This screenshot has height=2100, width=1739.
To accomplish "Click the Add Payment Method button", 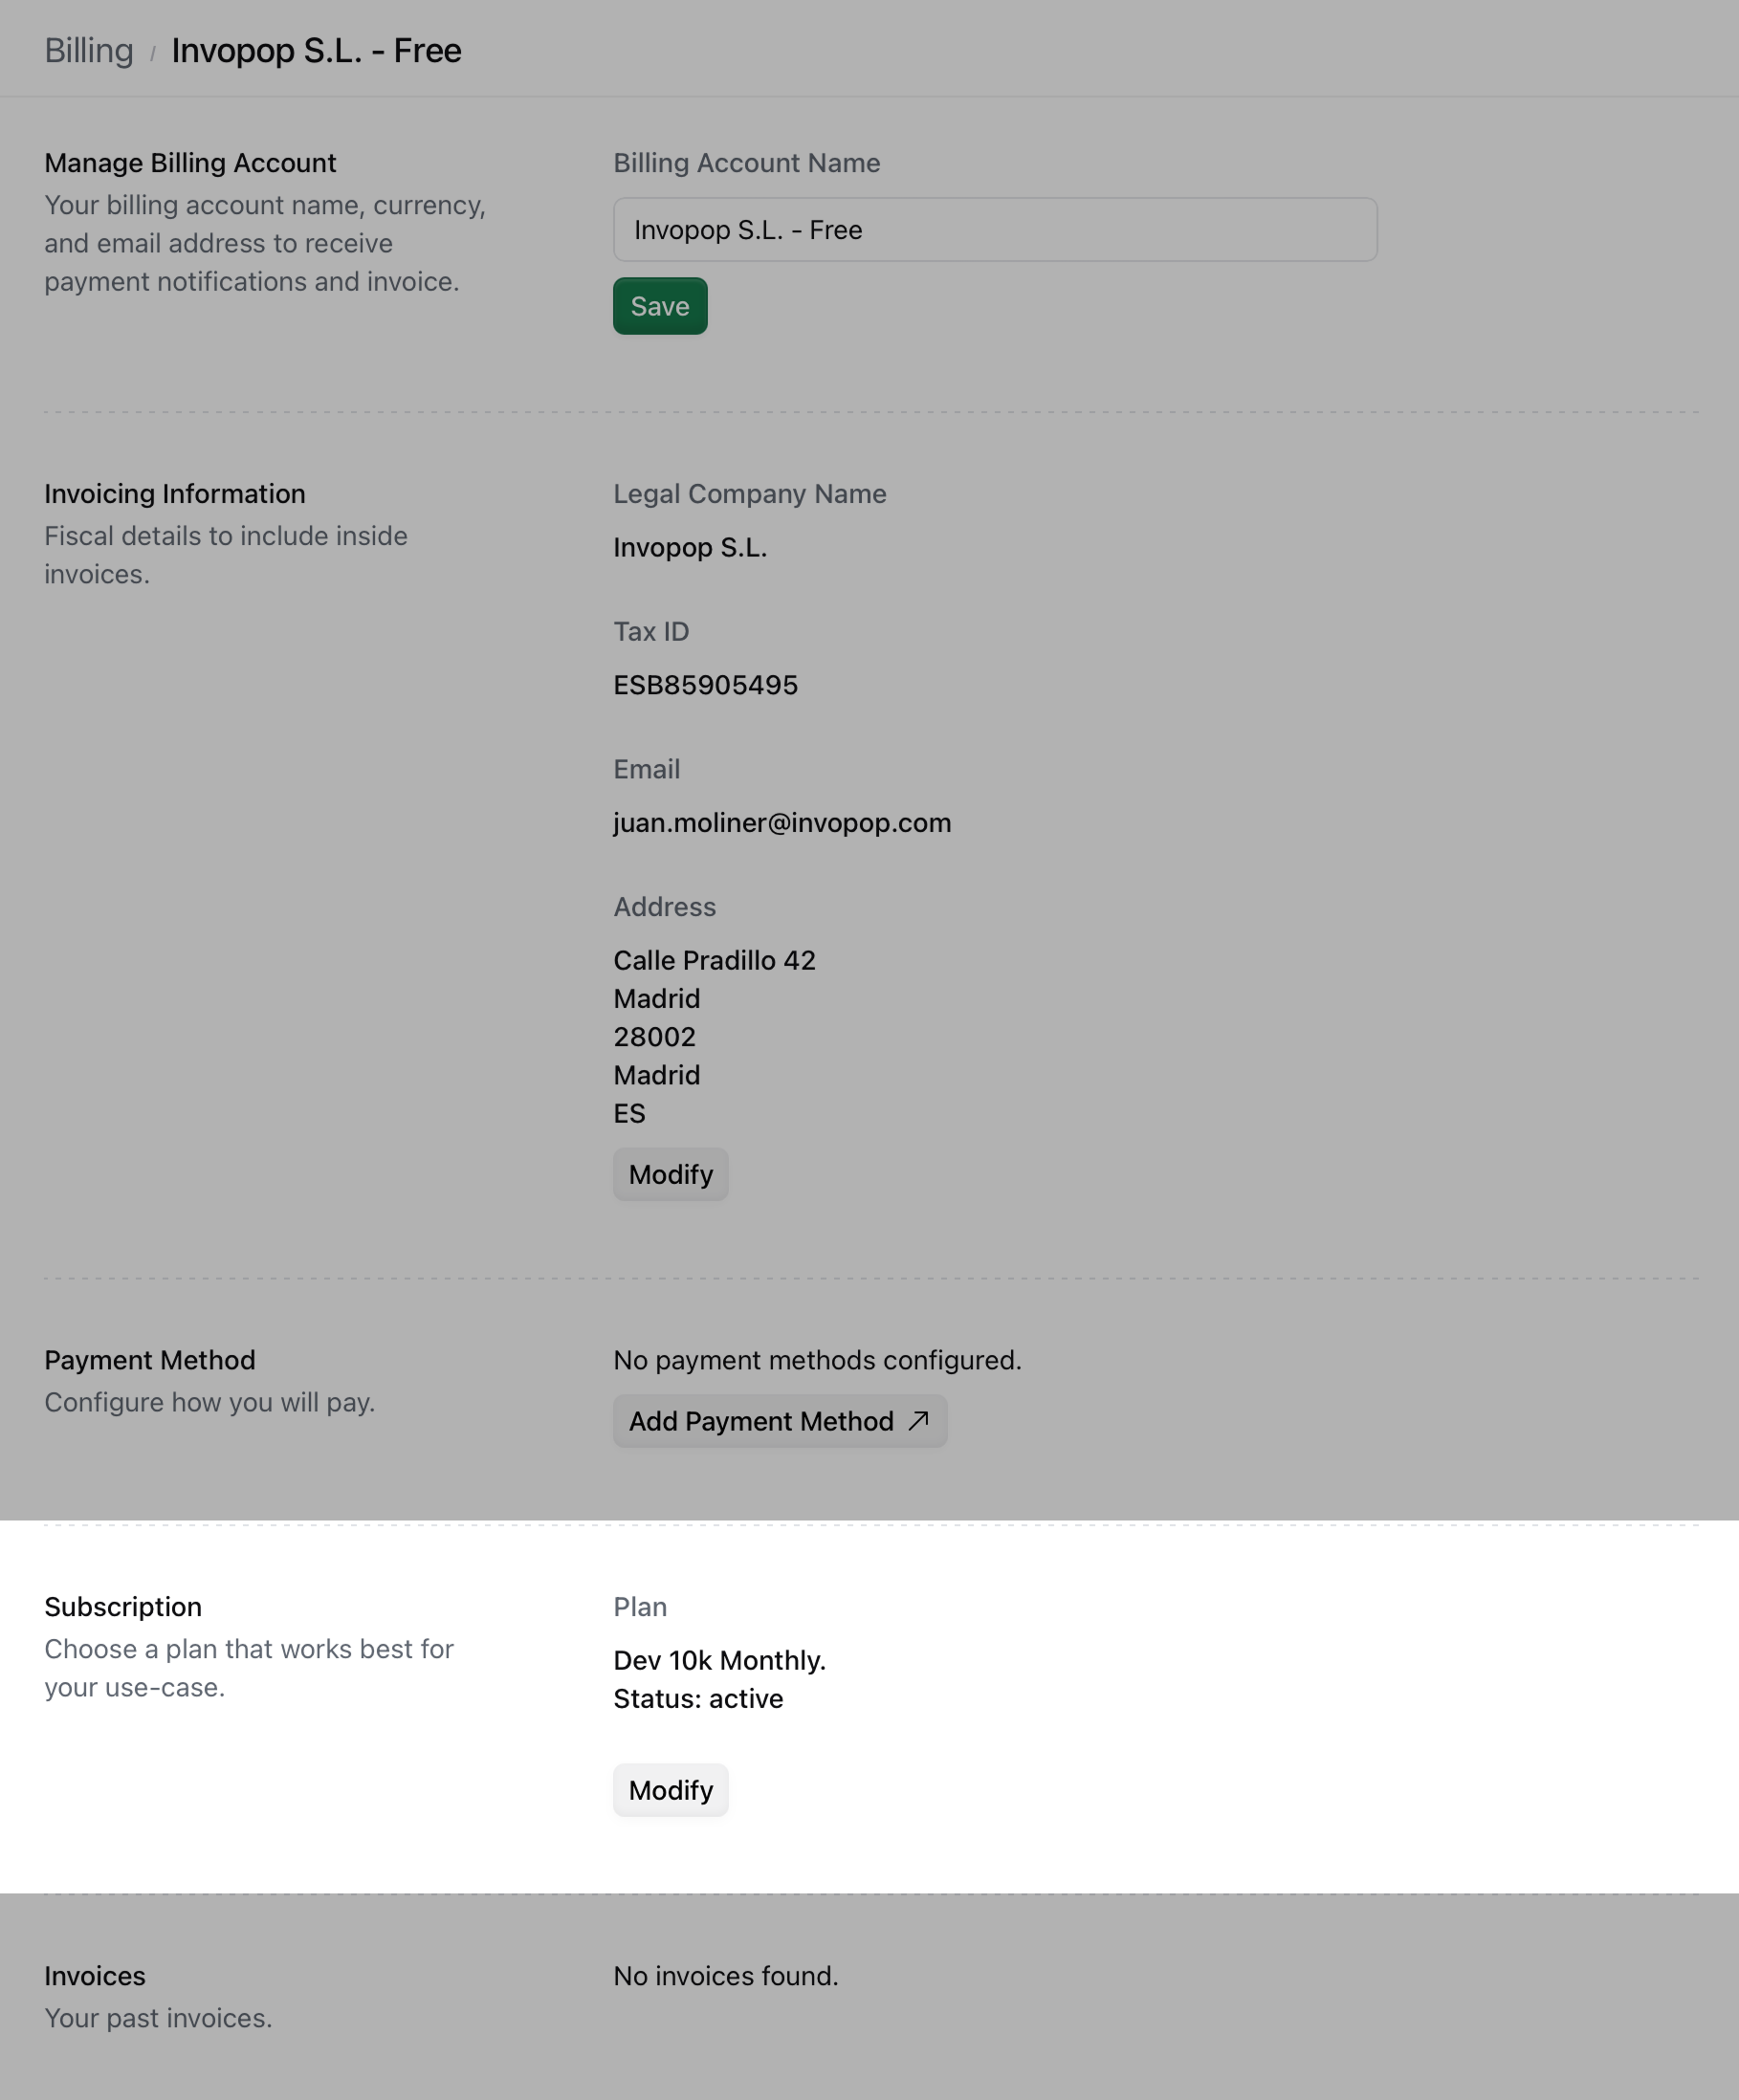I will tap(780, 1421).
